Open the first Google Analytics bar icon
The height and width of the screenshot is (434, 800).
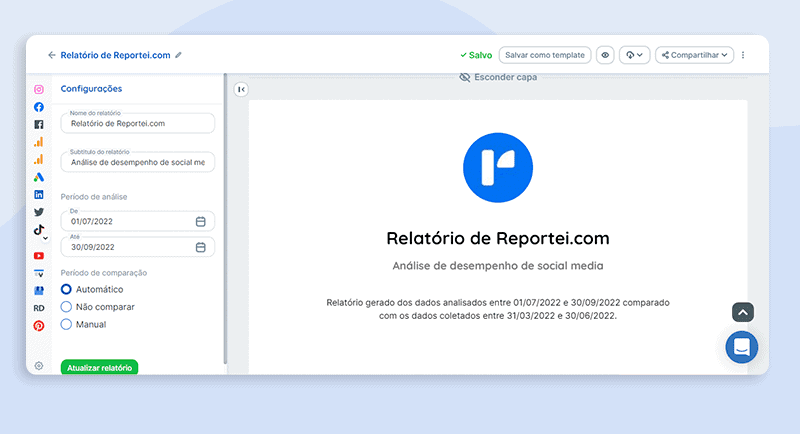pos(39,142)
